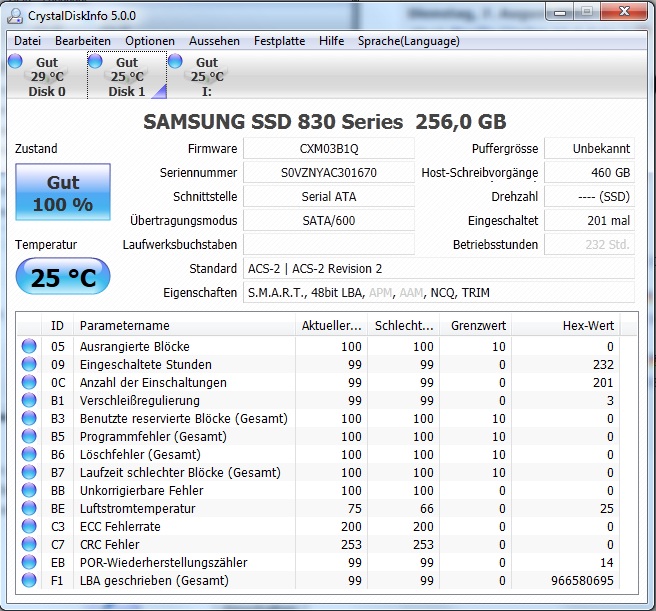Click status orb of Programmfehler row

(x=29, y=436)
